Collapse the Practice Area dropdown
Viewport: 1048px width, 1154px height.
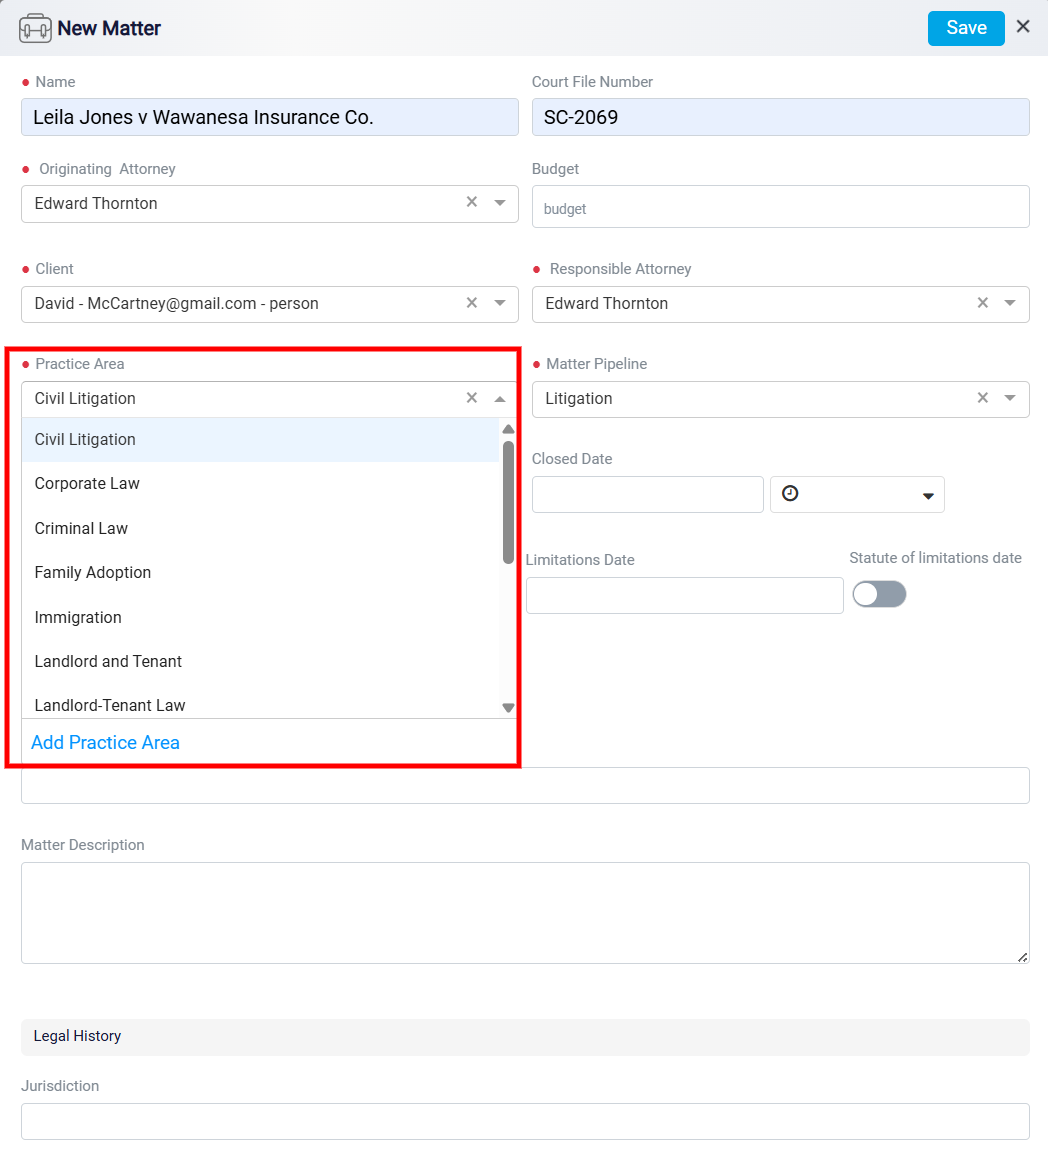coord(500,399)
